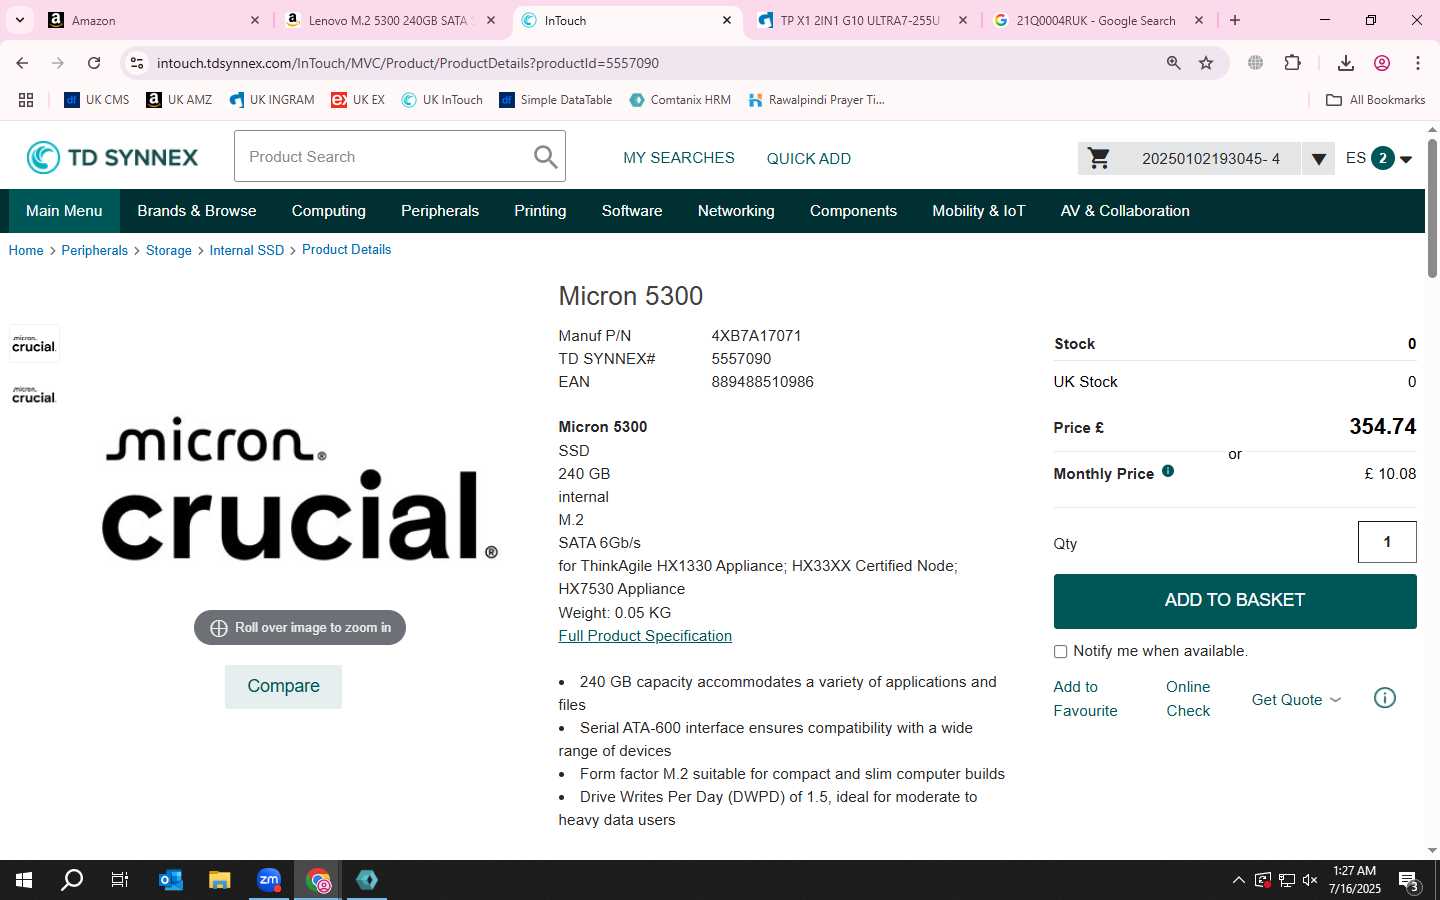This screenshot has height=900, width=1440.
Task: Open the Chrome profile icon
Action: 1382,63
